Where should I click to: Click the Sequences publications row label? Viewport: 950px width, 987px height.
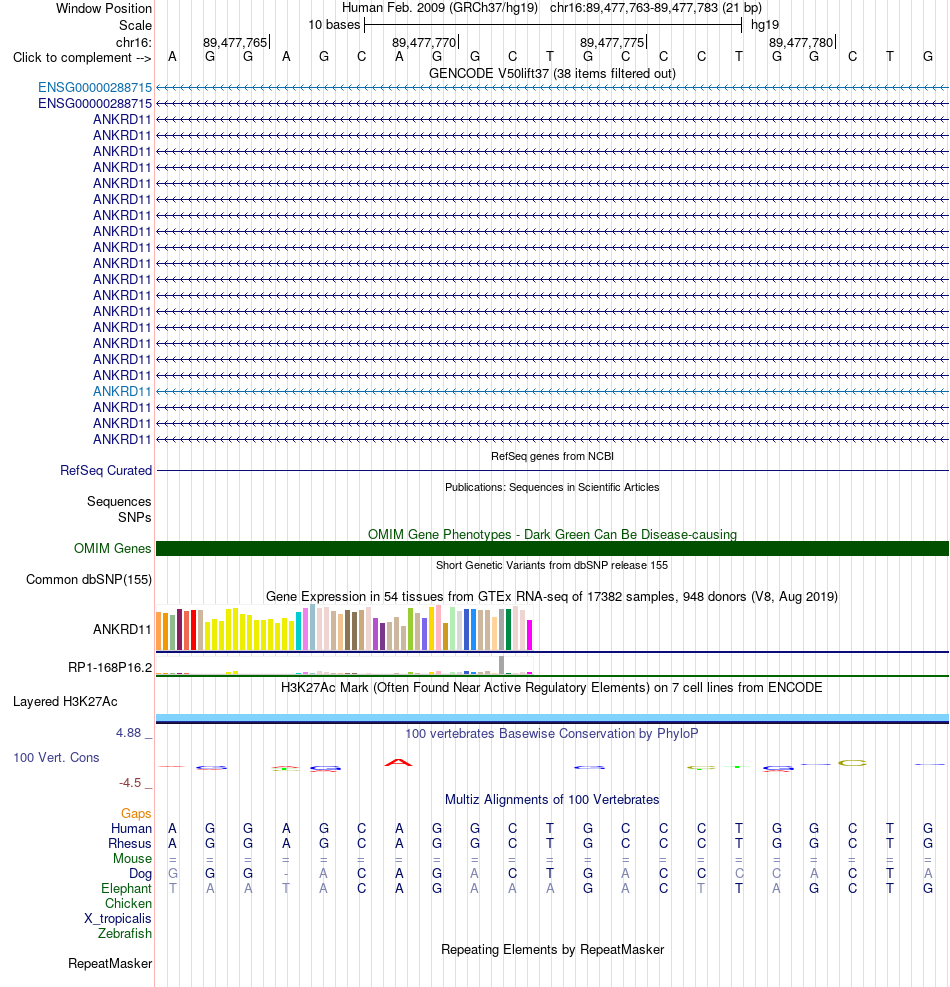(119, 502)
